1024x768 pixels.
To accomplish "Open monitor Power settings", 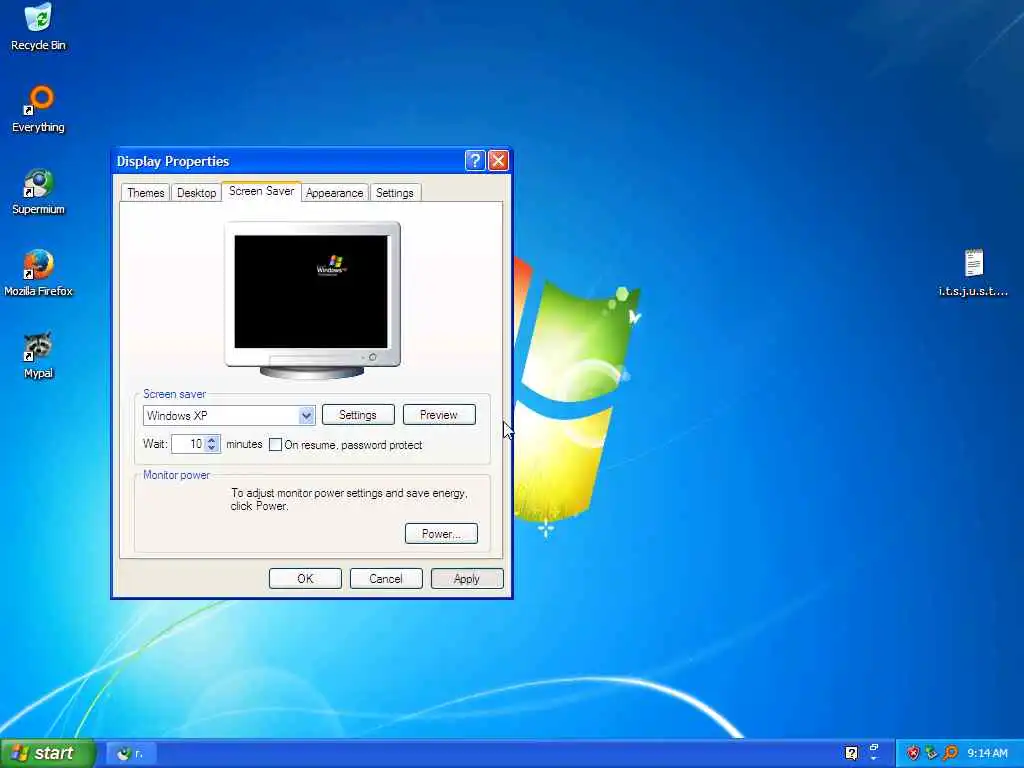I will (x=441, y=534).
